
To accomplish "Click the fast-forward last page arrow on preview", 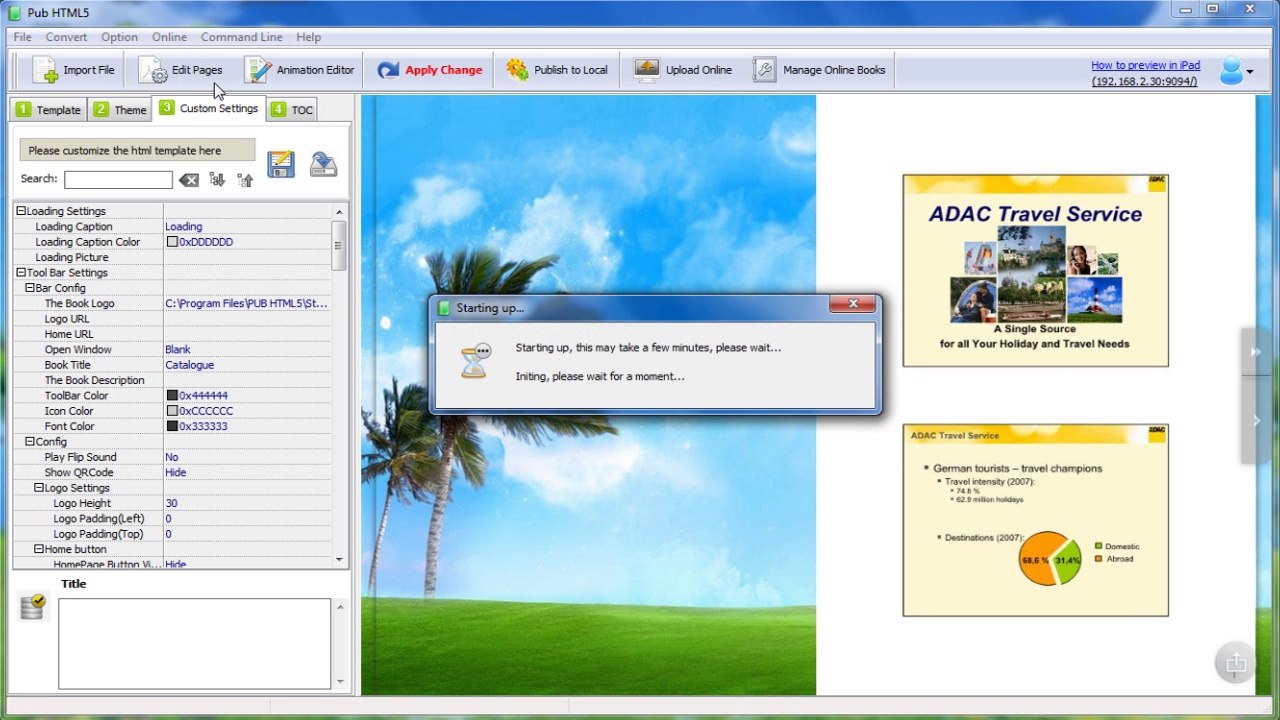I will pyautogui.click(x=1255, y=352).
